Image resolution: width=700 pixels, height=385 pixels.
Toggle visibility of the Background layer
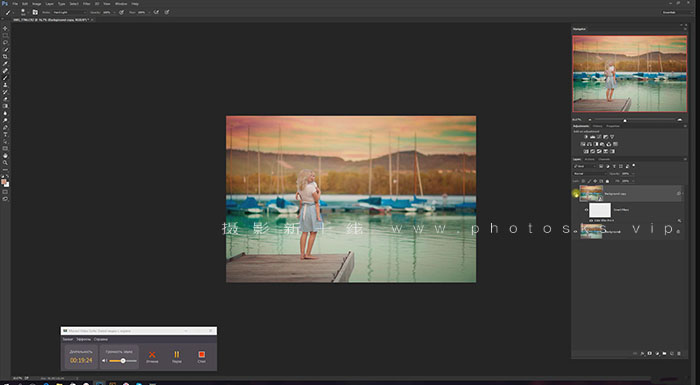tap(576, 231)
